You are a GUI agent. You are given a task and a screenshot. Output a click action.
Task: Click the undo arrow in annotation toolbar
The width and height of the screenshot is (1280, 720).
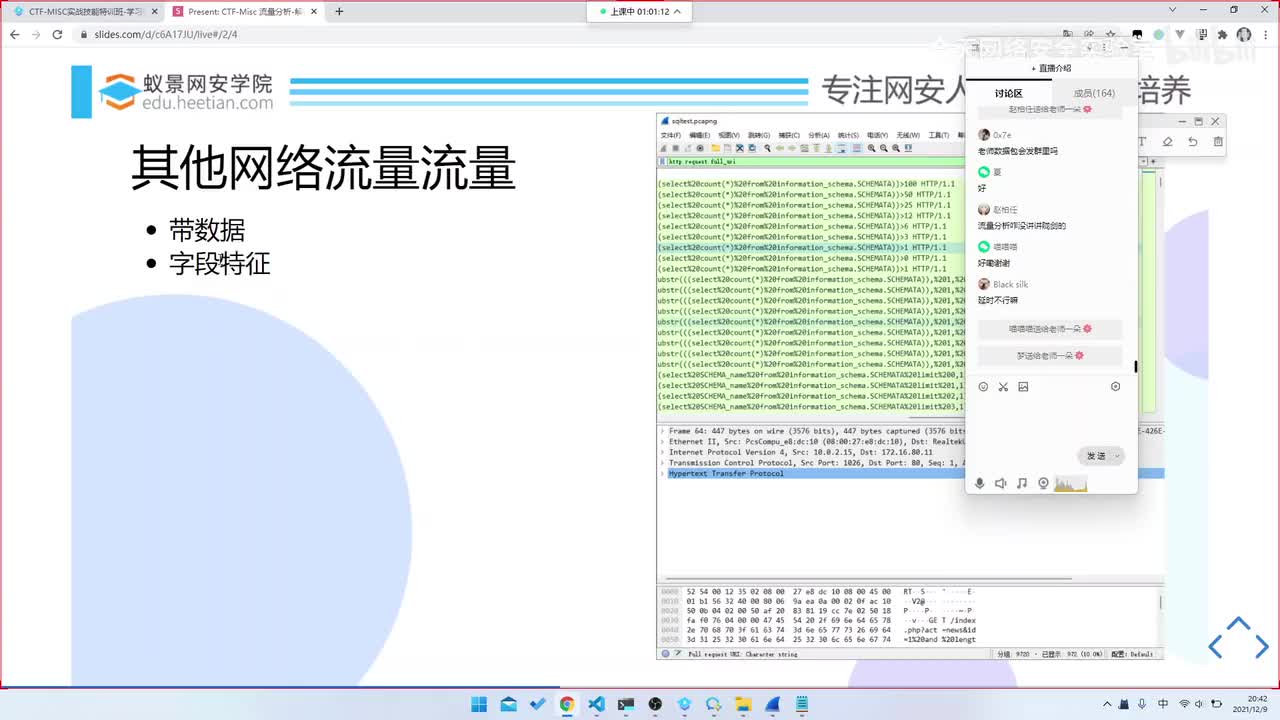[x=1192, y=142]
